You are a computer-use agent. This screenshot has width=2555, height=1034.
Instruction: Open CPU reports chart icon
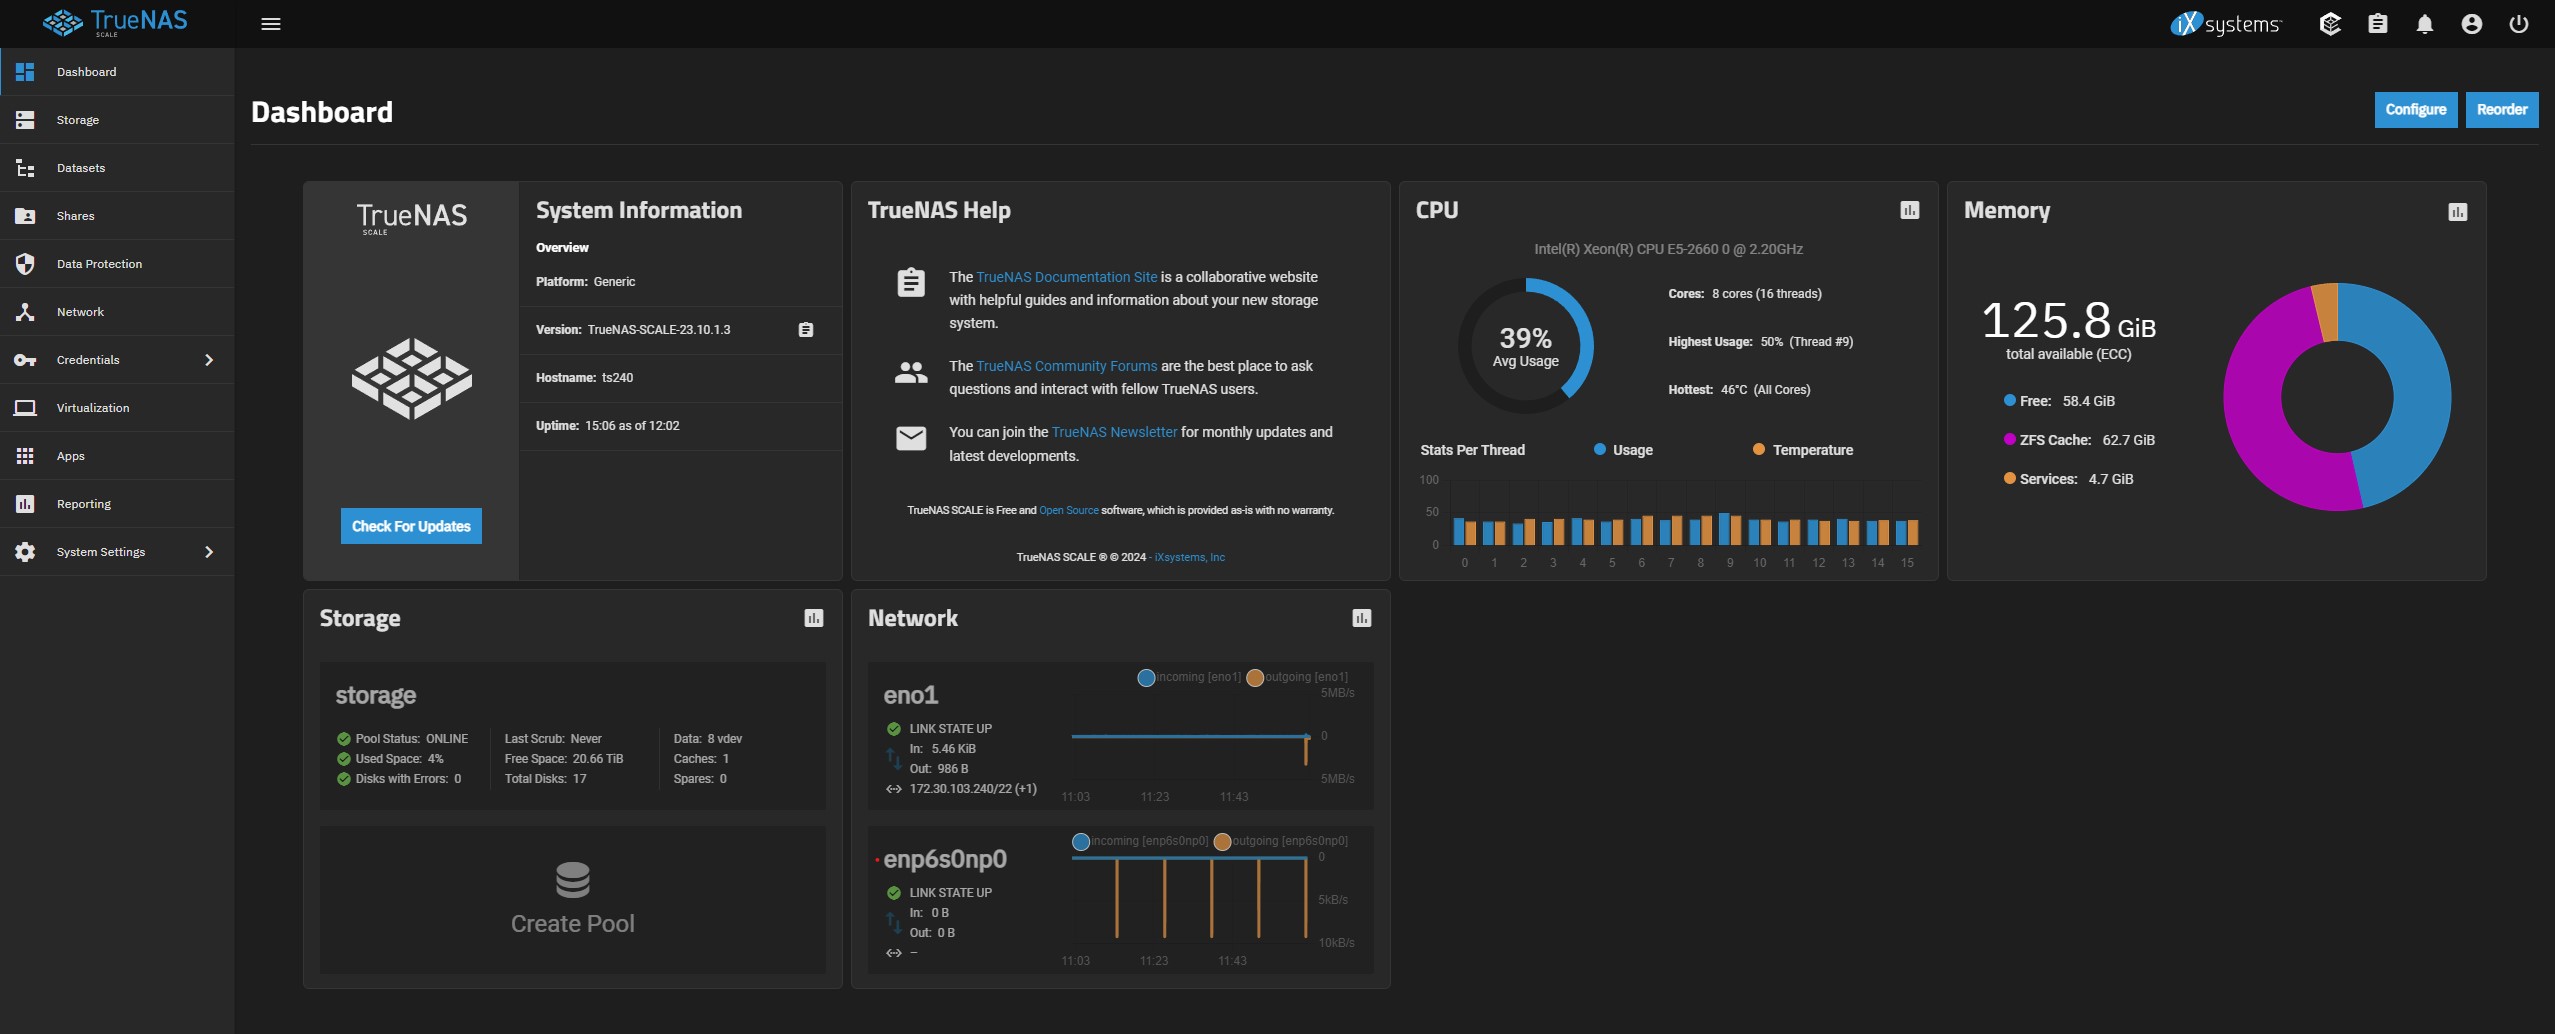tap(1910, 210)
